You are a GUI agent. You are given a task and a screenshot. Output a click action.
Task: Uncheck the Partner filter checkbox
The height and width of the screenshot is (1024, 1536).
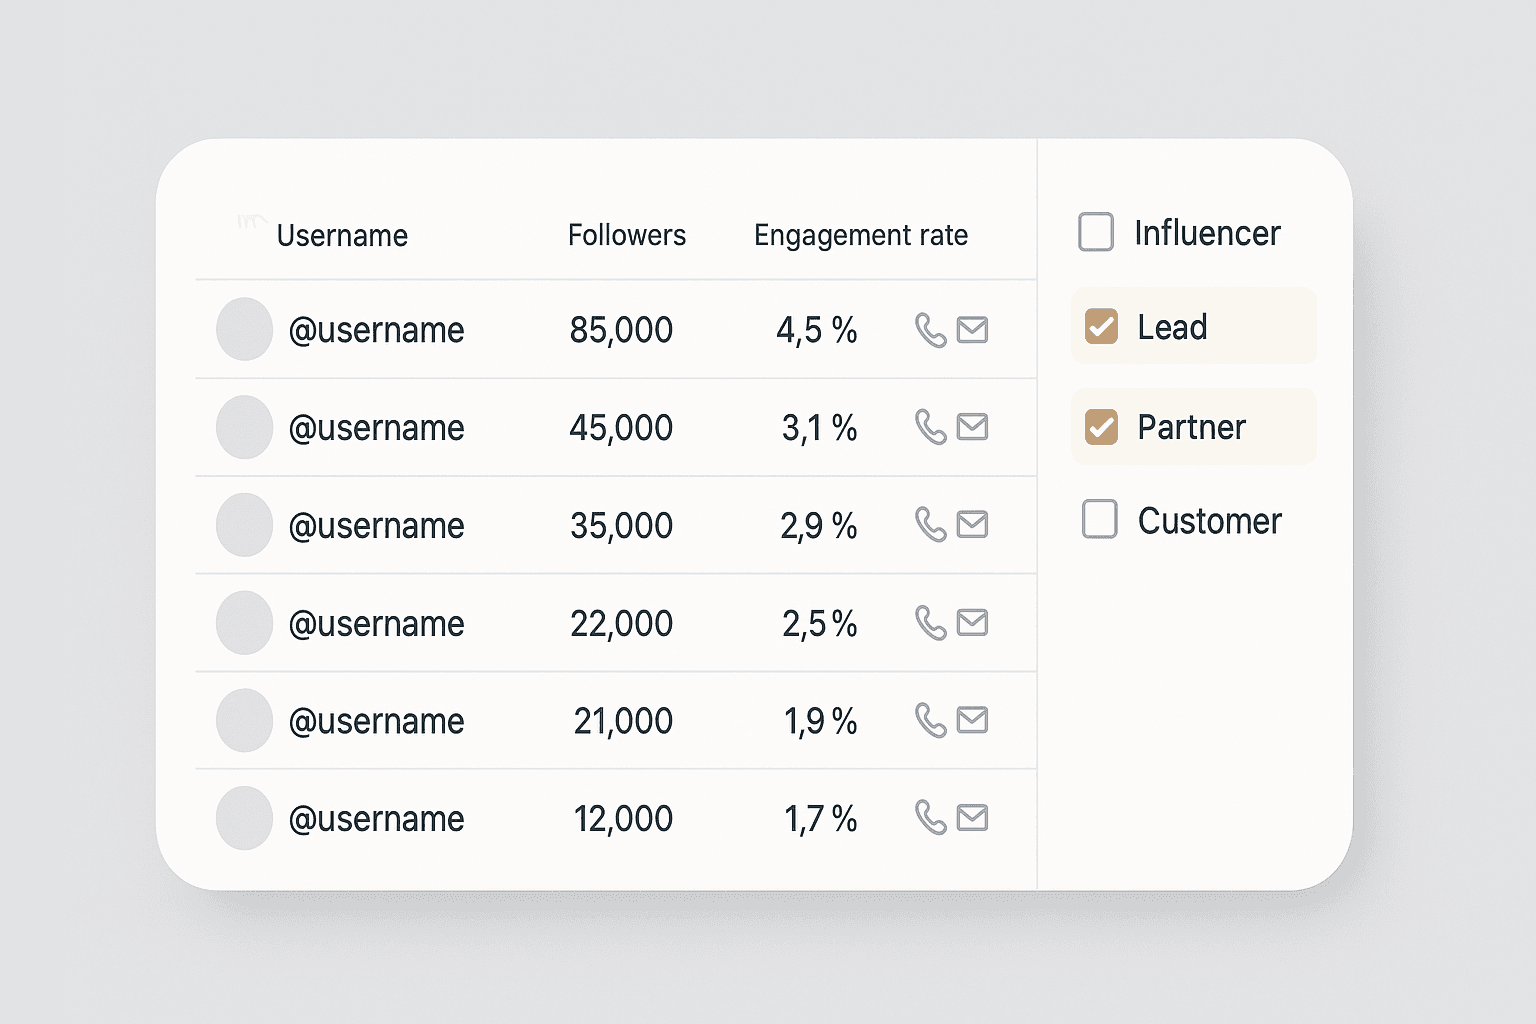tap(1101, 427)
